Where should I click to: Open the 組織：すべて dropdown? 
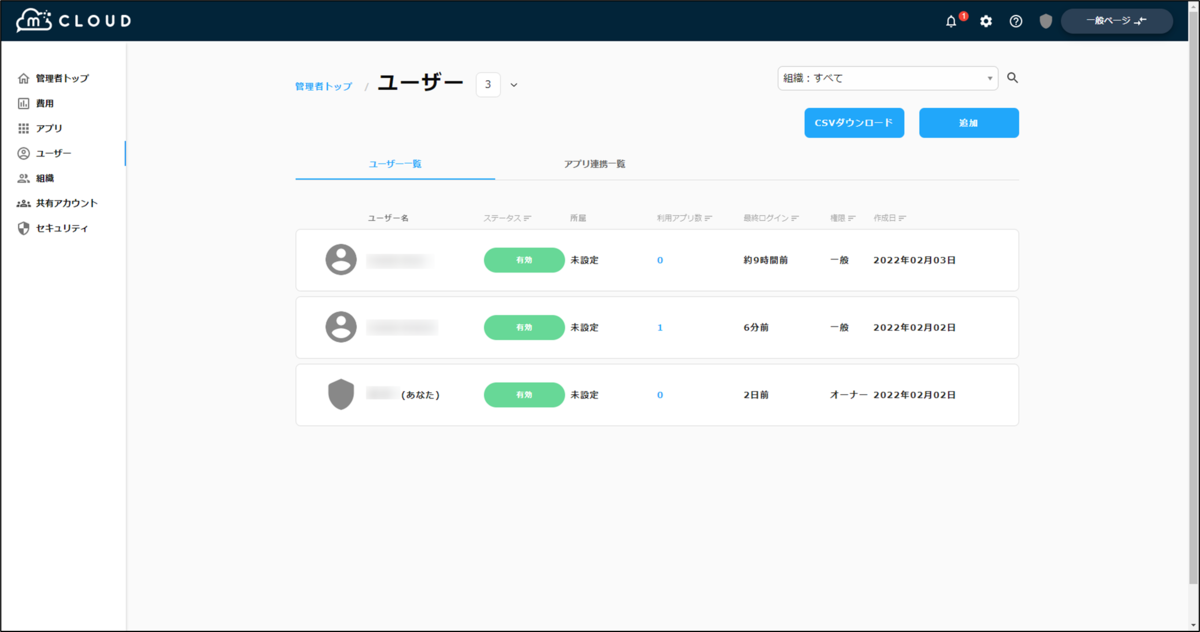point(888,78)
